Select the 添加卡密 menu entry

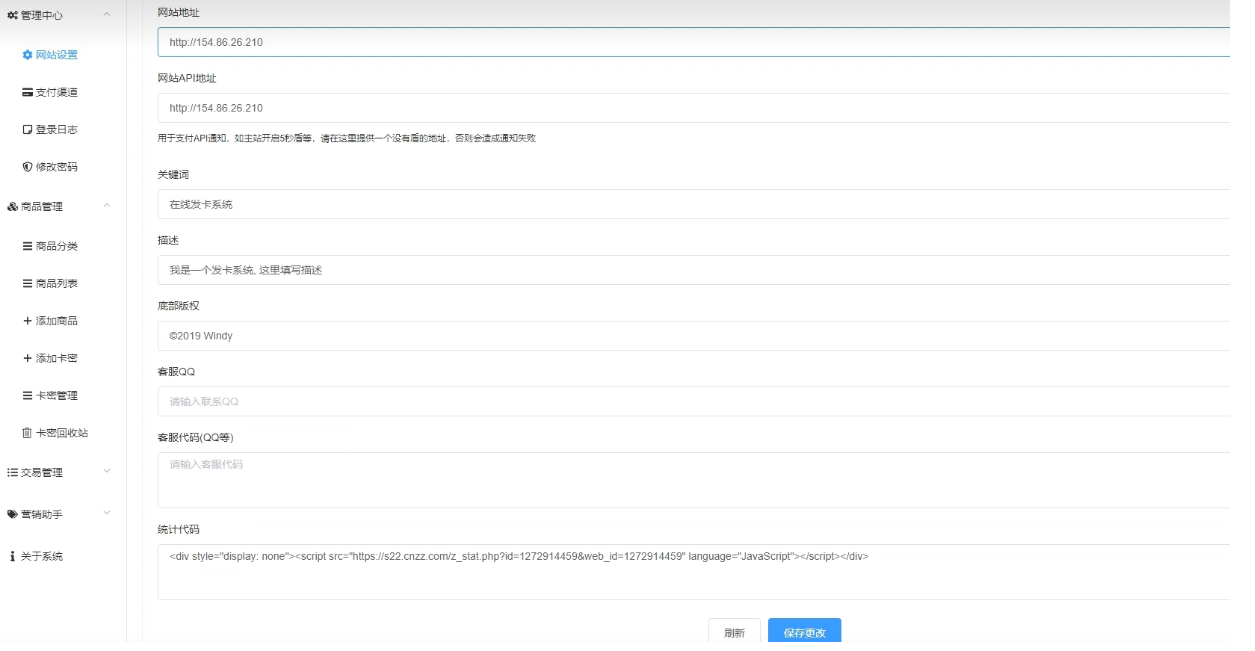(x=56, y=358)
